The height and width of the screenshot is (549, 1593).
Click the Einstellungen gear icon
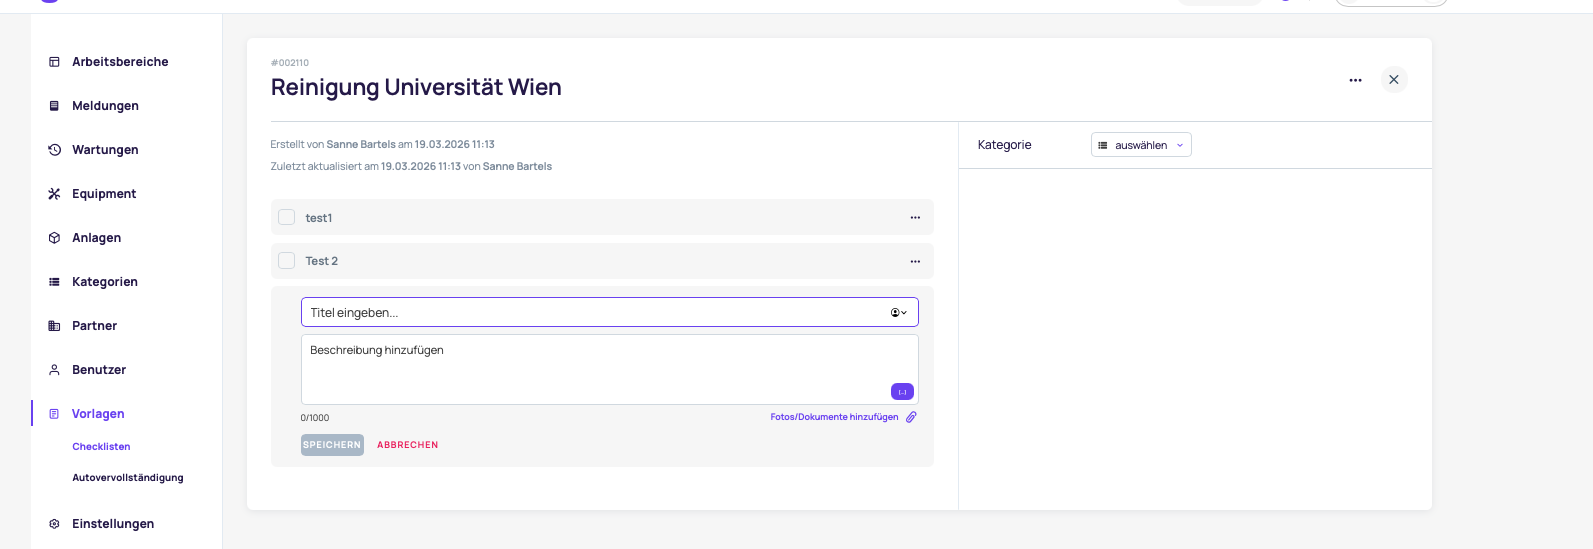click(54, 524)
